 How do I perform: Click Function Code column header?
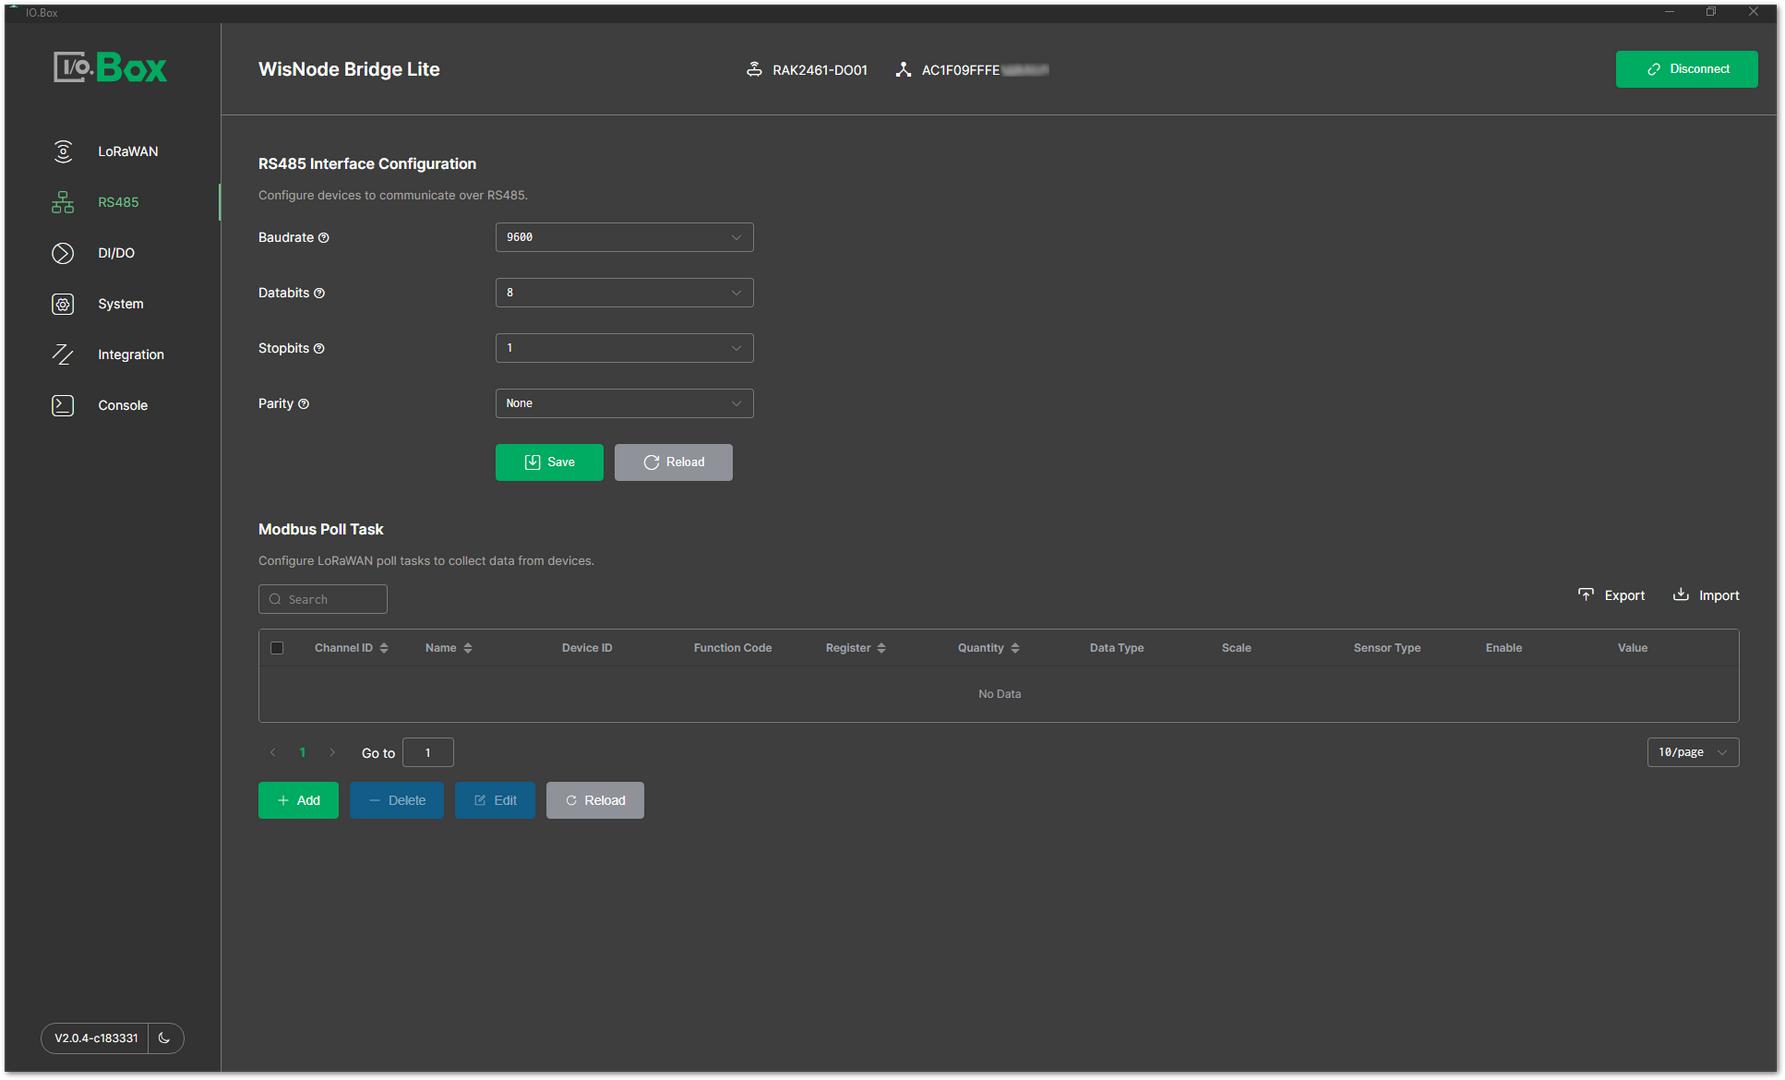coord(733,648)
